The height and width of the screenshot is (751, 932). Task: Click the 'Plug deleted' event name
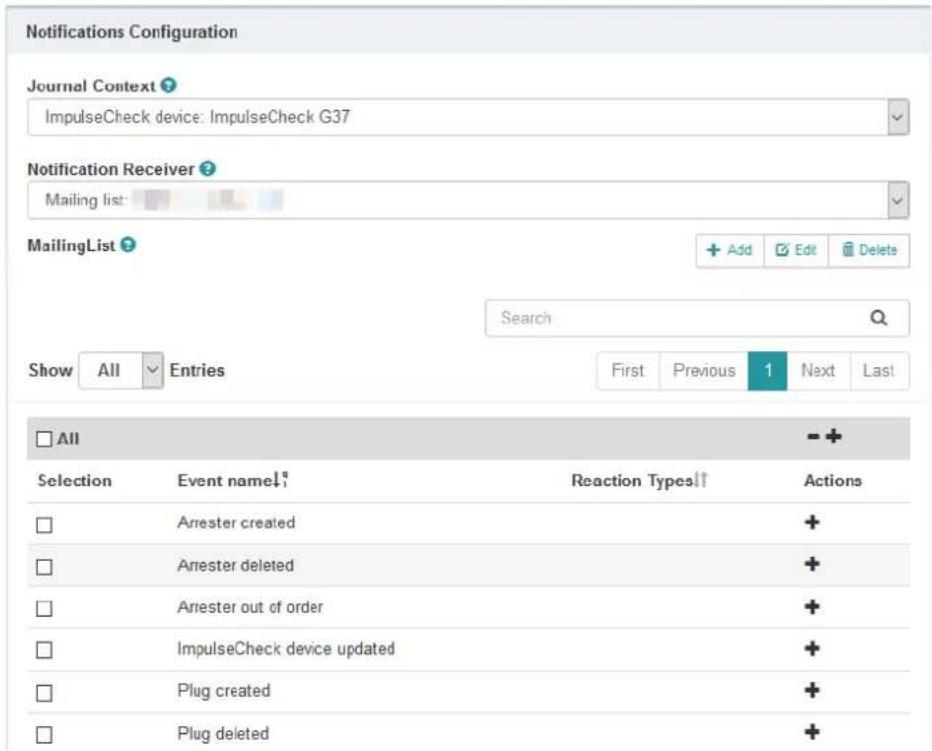(223, 733)
